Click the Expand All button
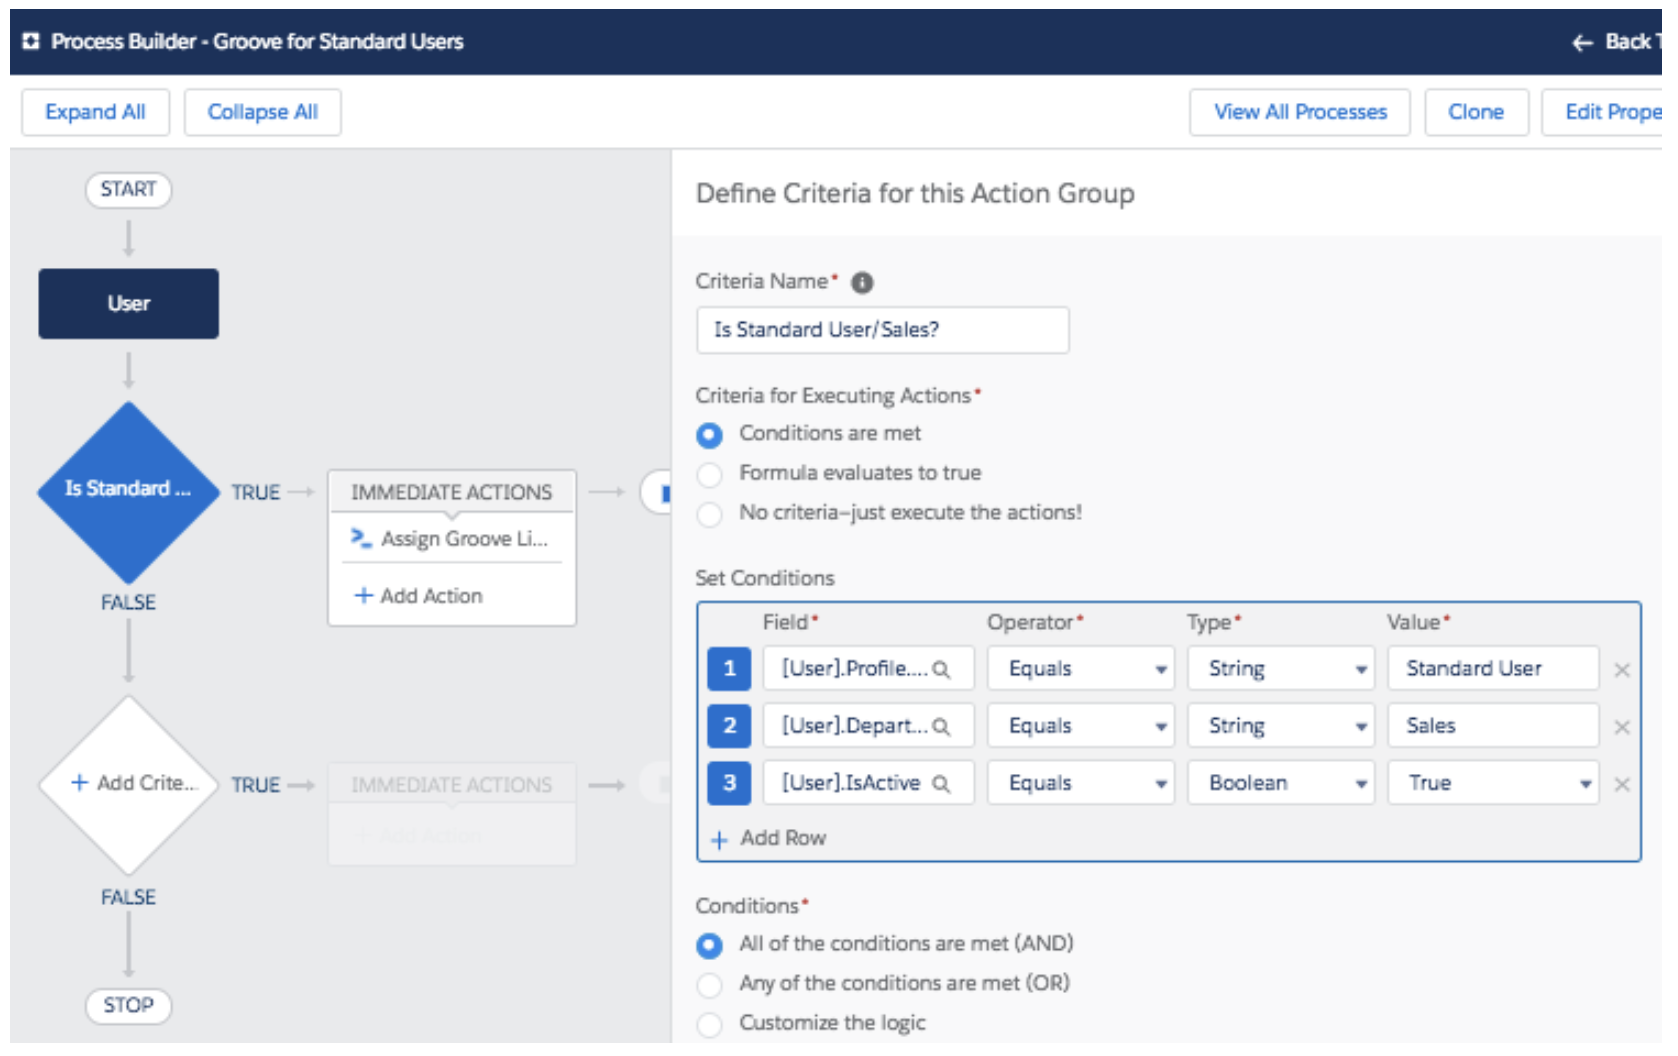The height and width of the screenshot is (1056, 1678). point(95,112)
